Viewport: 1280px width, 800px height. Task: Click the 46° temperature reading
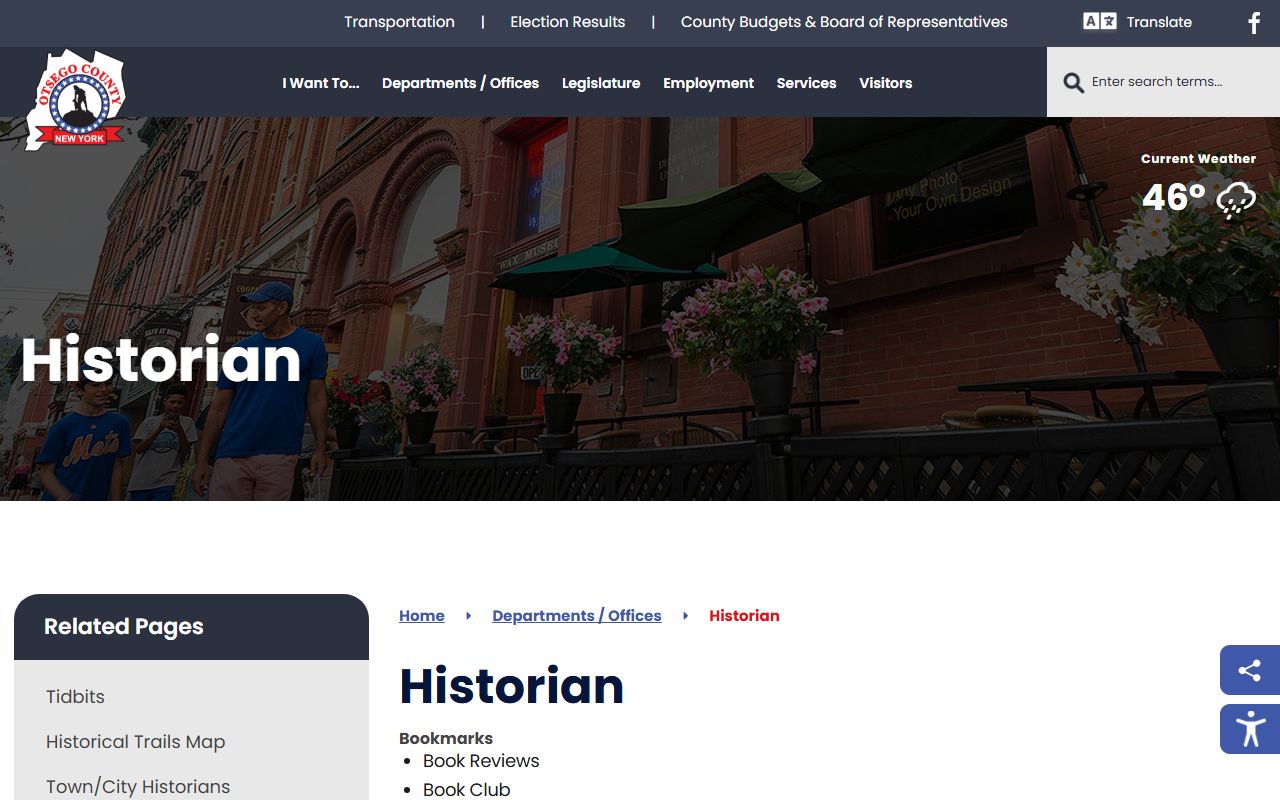pos(1174,198)
